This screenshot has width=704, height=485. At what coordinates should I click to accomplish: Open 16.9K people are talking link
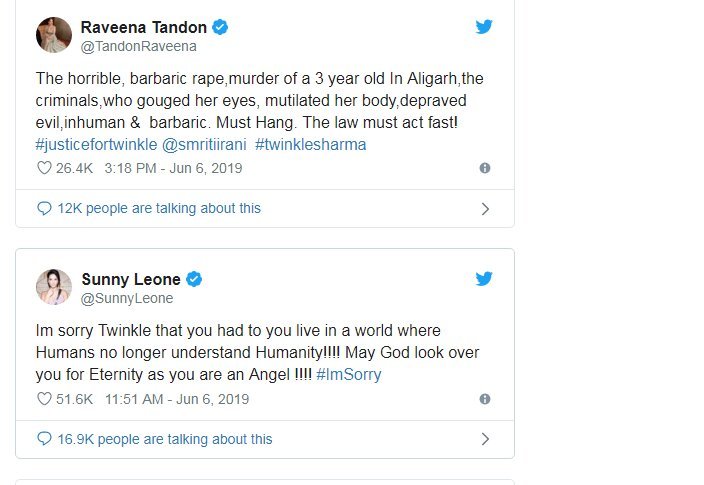[164, 439]
